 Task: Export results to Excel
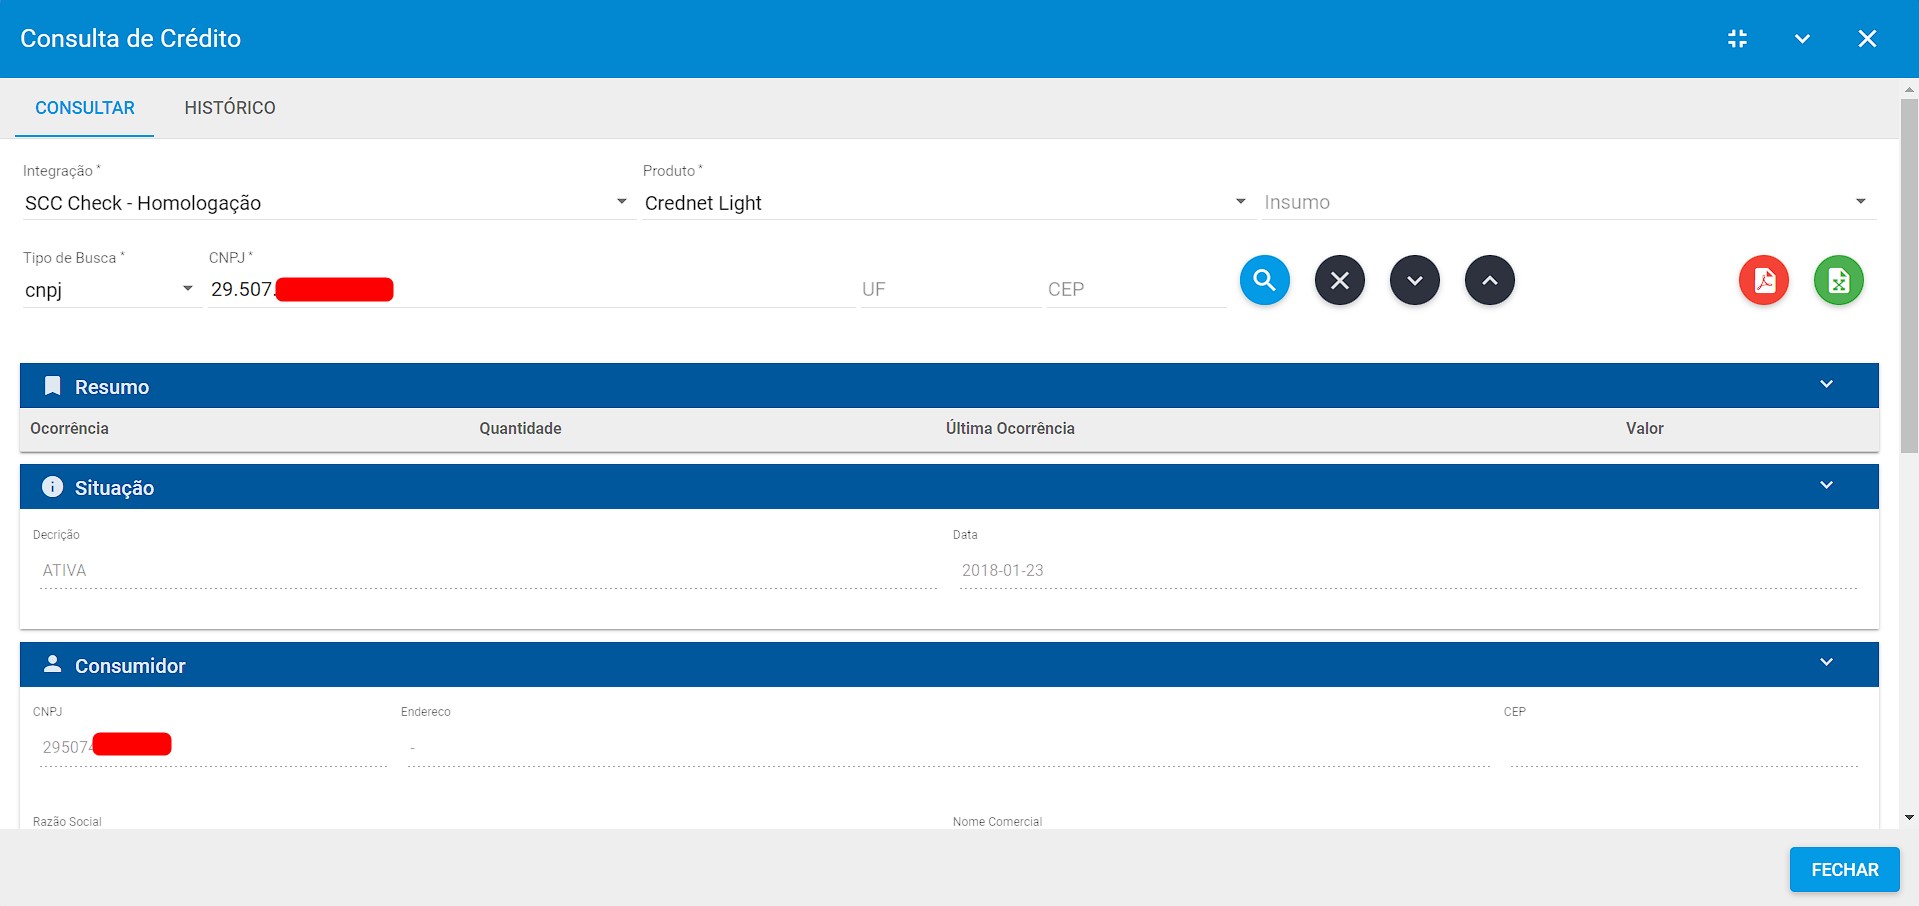click(x=1838, y=280)
